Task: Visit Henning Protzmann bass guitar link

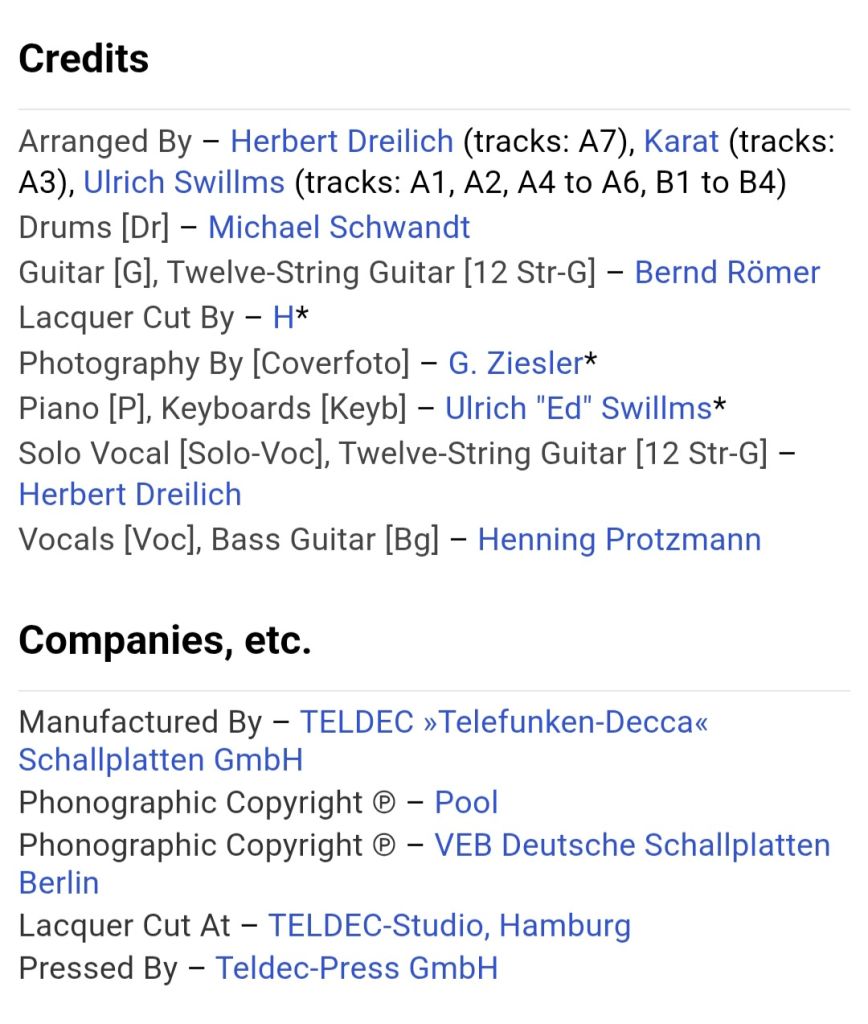Action: tap(619, 540)
